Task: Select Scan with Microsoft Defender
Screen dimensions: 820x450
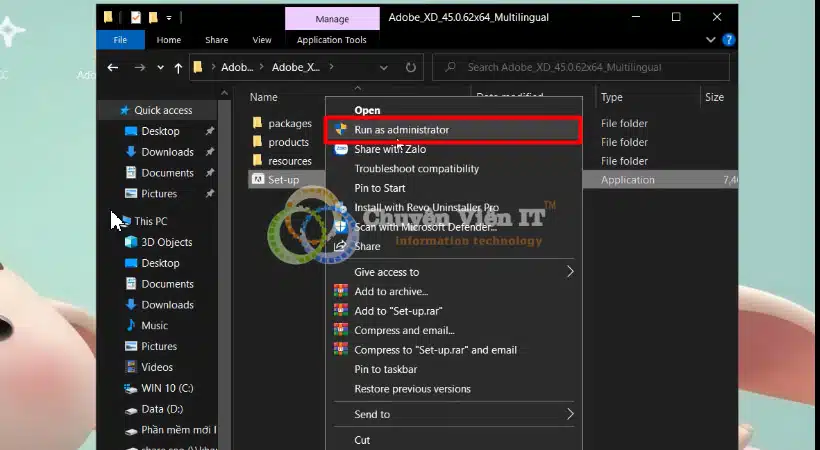Action: [454, 227]
